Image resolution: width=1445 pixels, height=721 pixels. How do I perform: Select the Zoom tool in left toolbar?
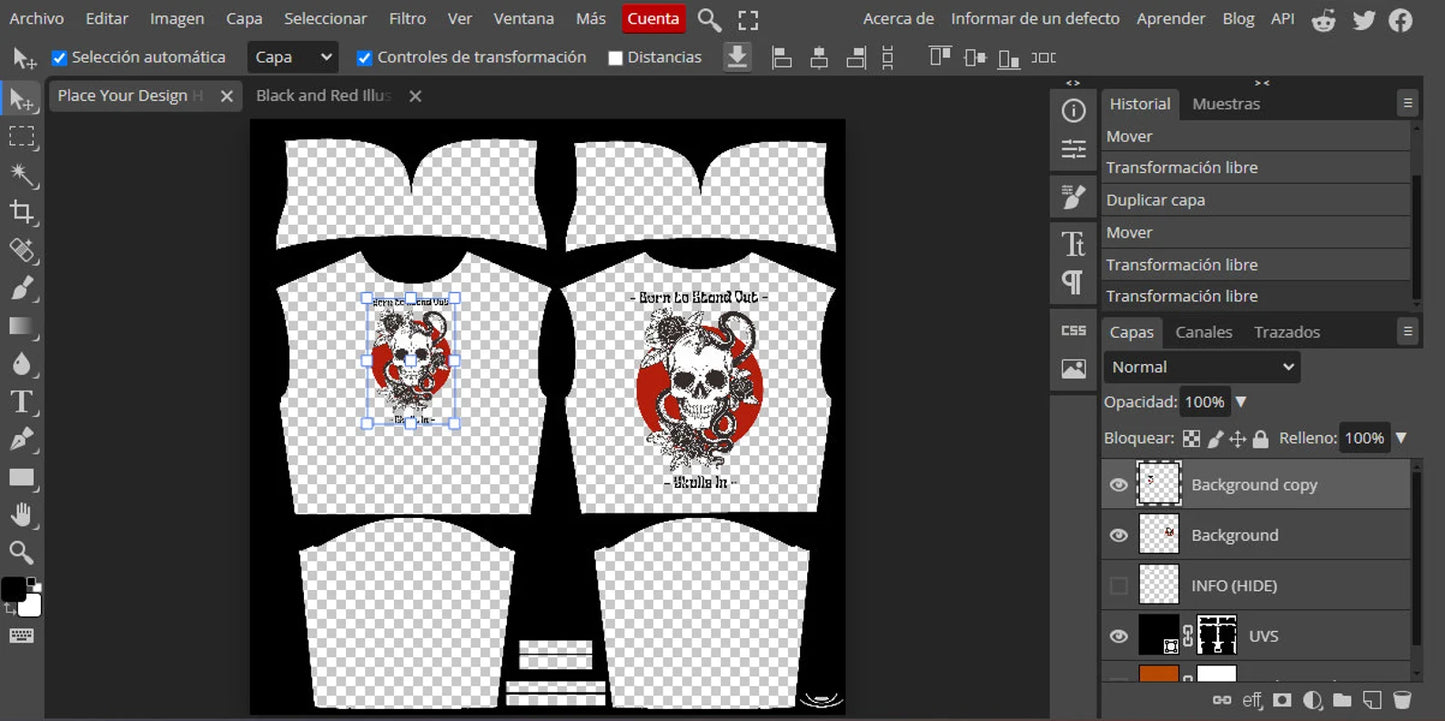tap(22, 552)
